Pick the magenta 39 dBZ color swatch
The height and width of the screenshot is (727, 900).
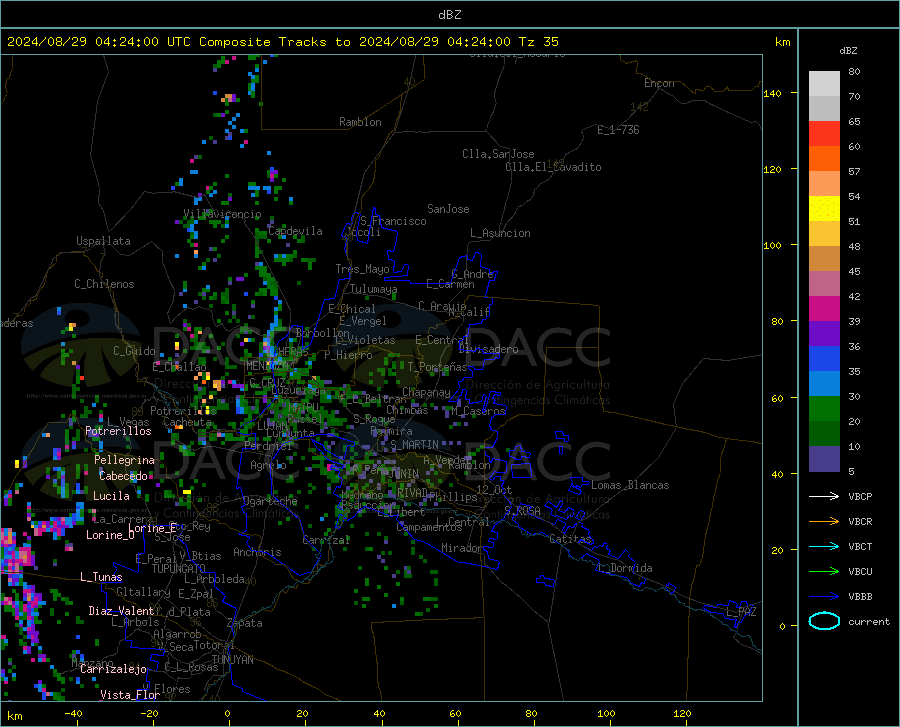[x=824, y=309]
